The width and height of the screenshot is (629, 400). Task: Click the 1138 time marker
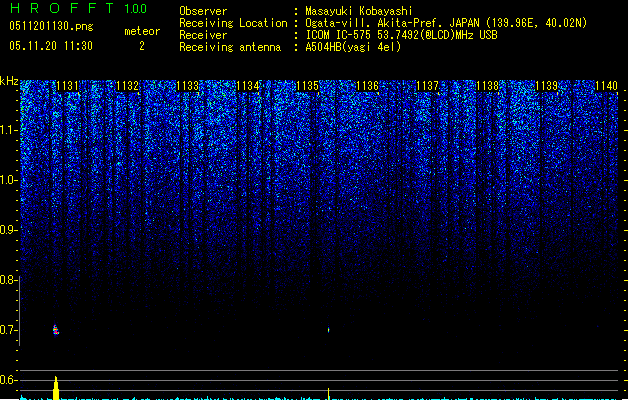487,86
